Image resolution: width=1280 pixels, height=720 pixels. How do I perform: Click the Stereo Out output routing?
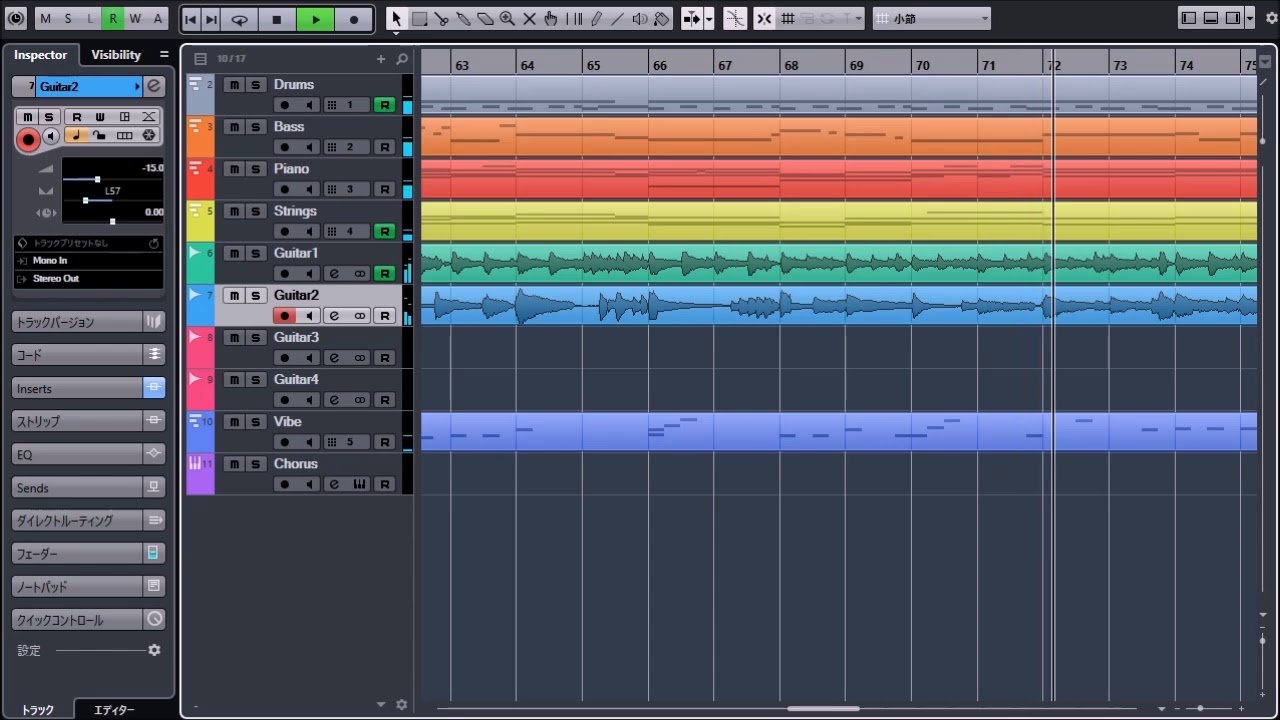pyautogui.click(x=89, y=279)
